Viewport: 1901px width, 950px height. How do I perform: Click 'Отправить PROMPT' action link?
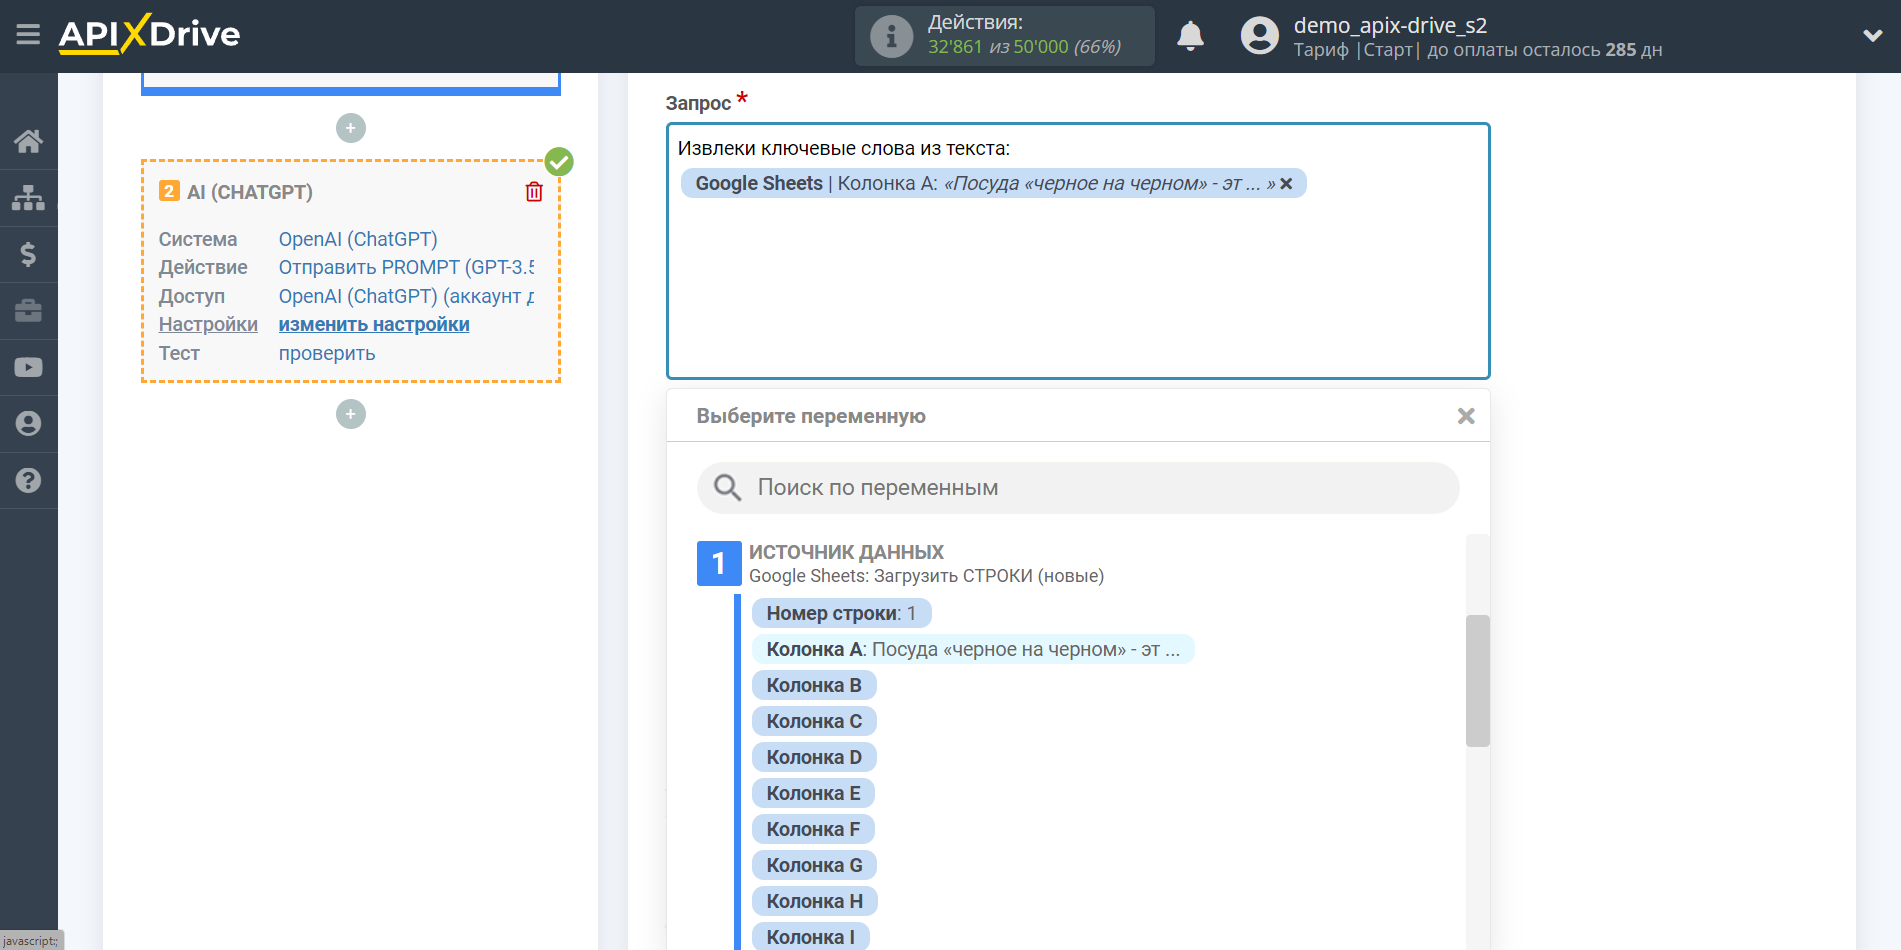(406, 268)
